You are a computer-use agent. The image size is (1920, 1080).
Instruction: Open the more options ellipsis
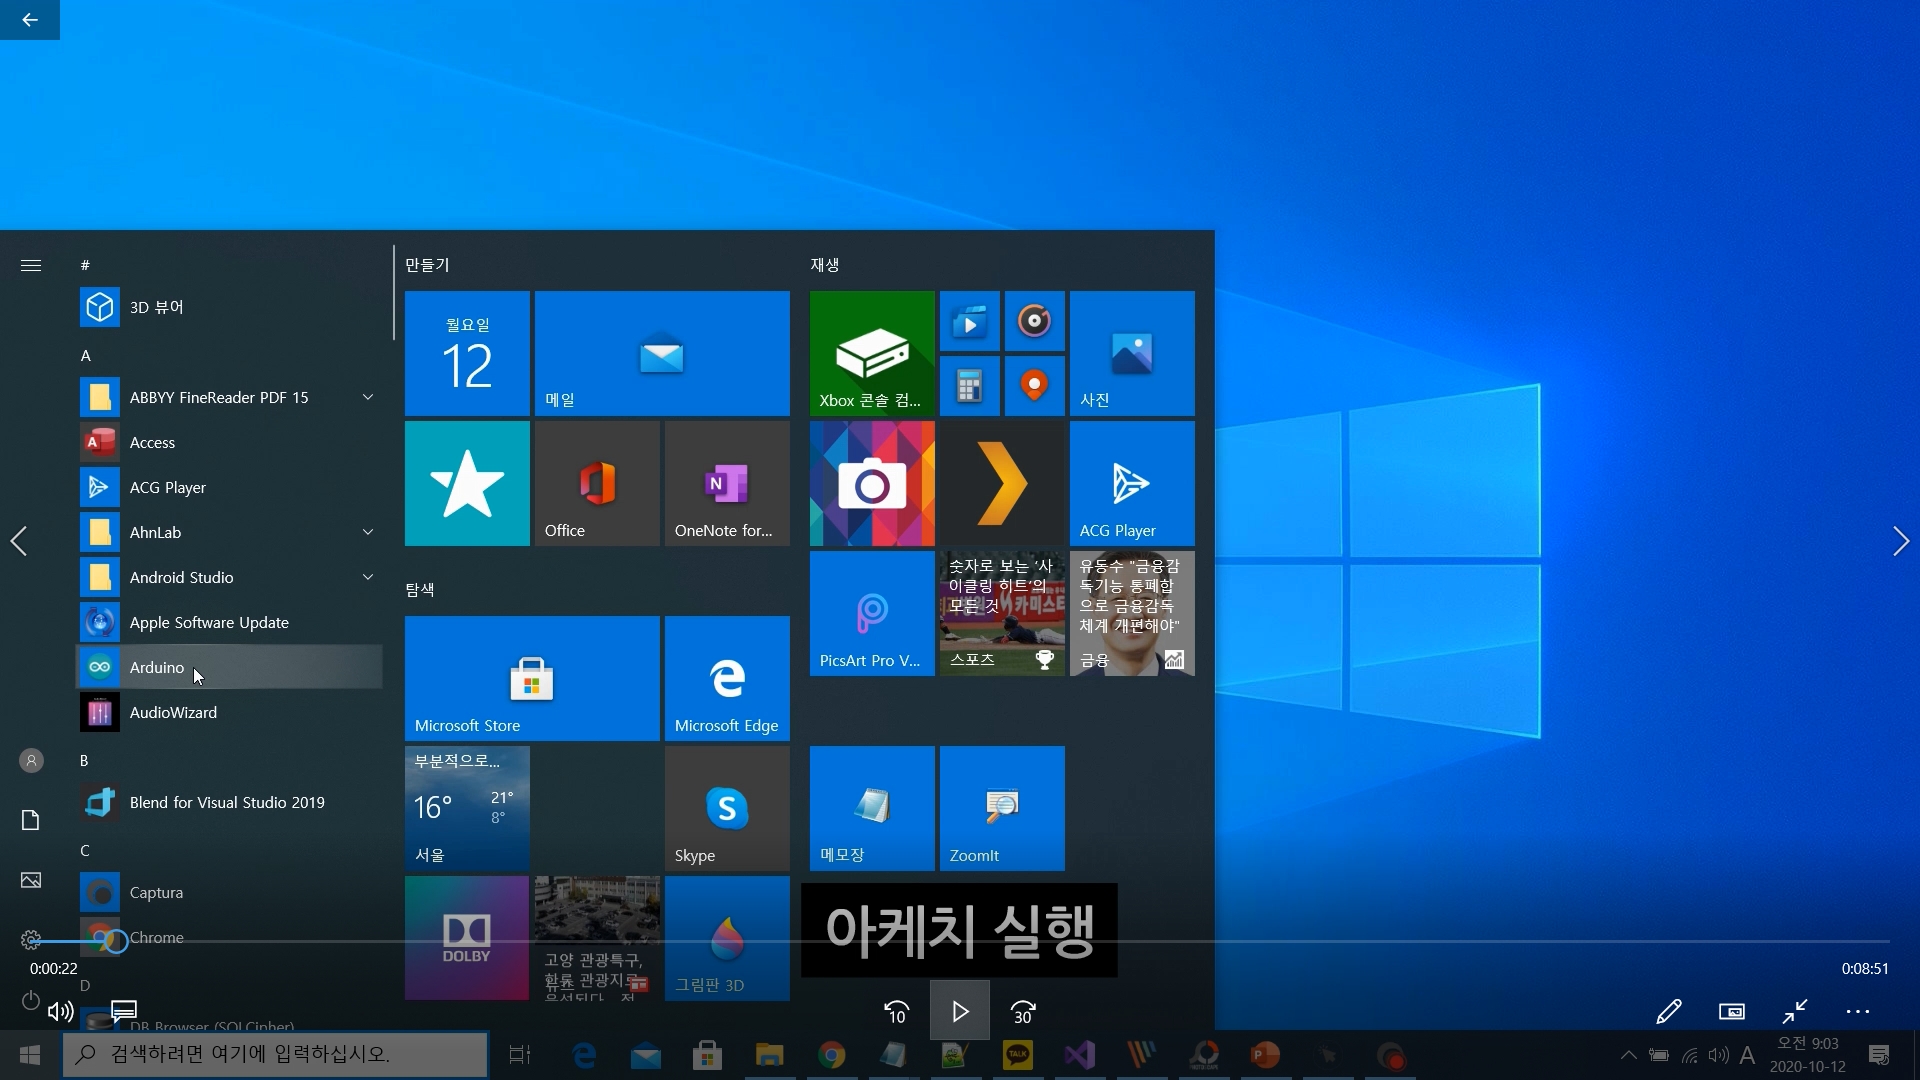click(1858, 1011)
